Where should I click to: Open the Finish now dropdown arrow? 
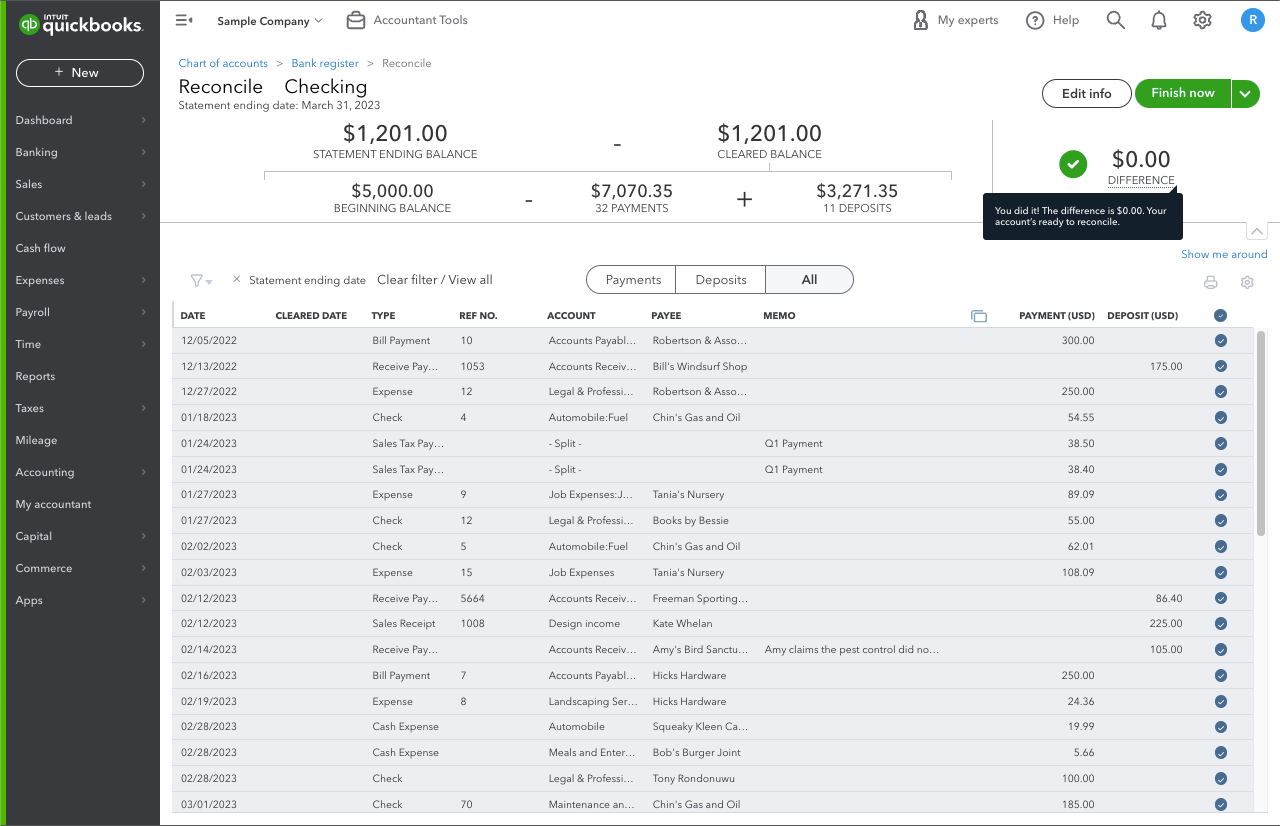[1245, 93]
